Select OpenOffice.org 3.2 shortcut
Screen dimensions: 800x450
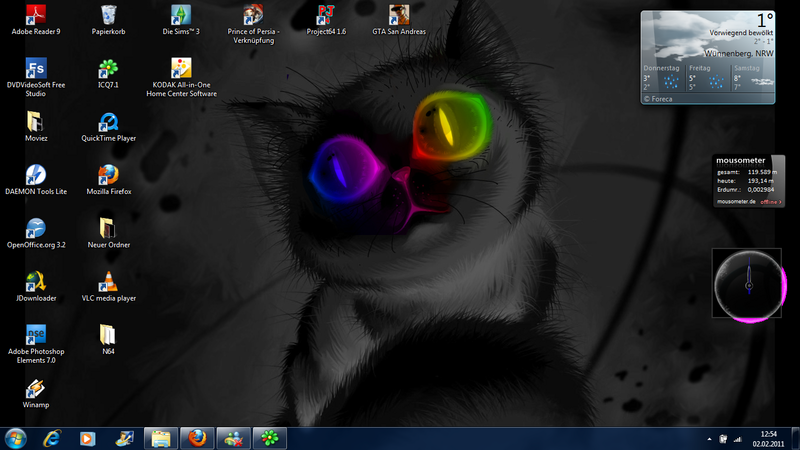36,233
